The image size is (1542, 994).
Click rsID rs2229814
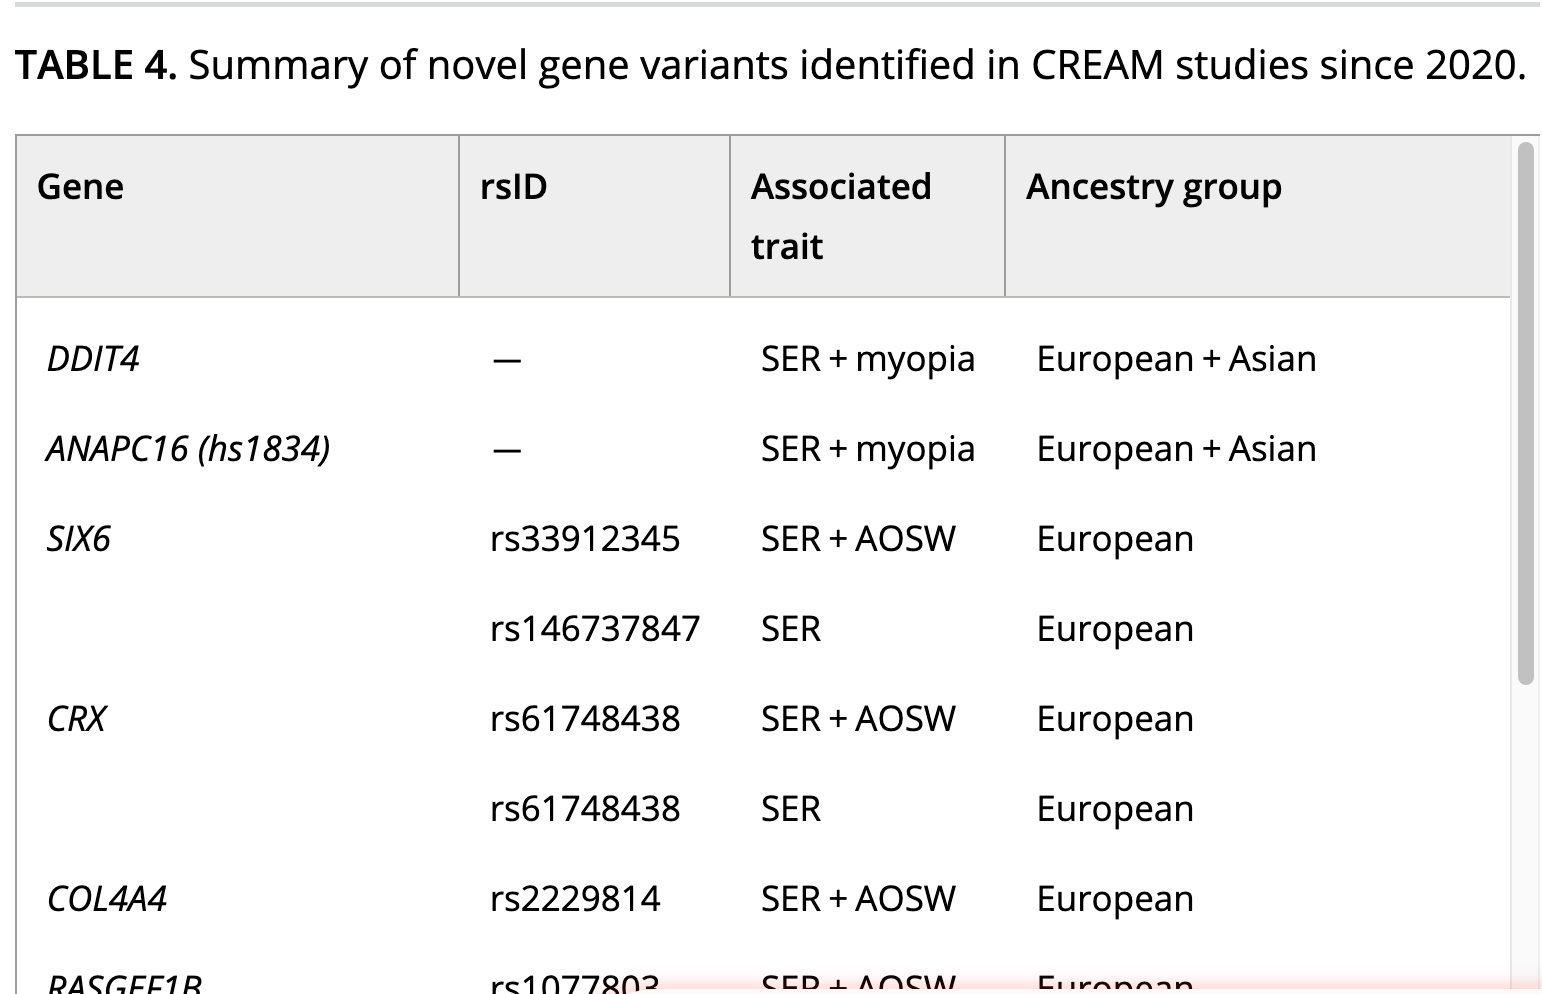(x=575, y=899)
